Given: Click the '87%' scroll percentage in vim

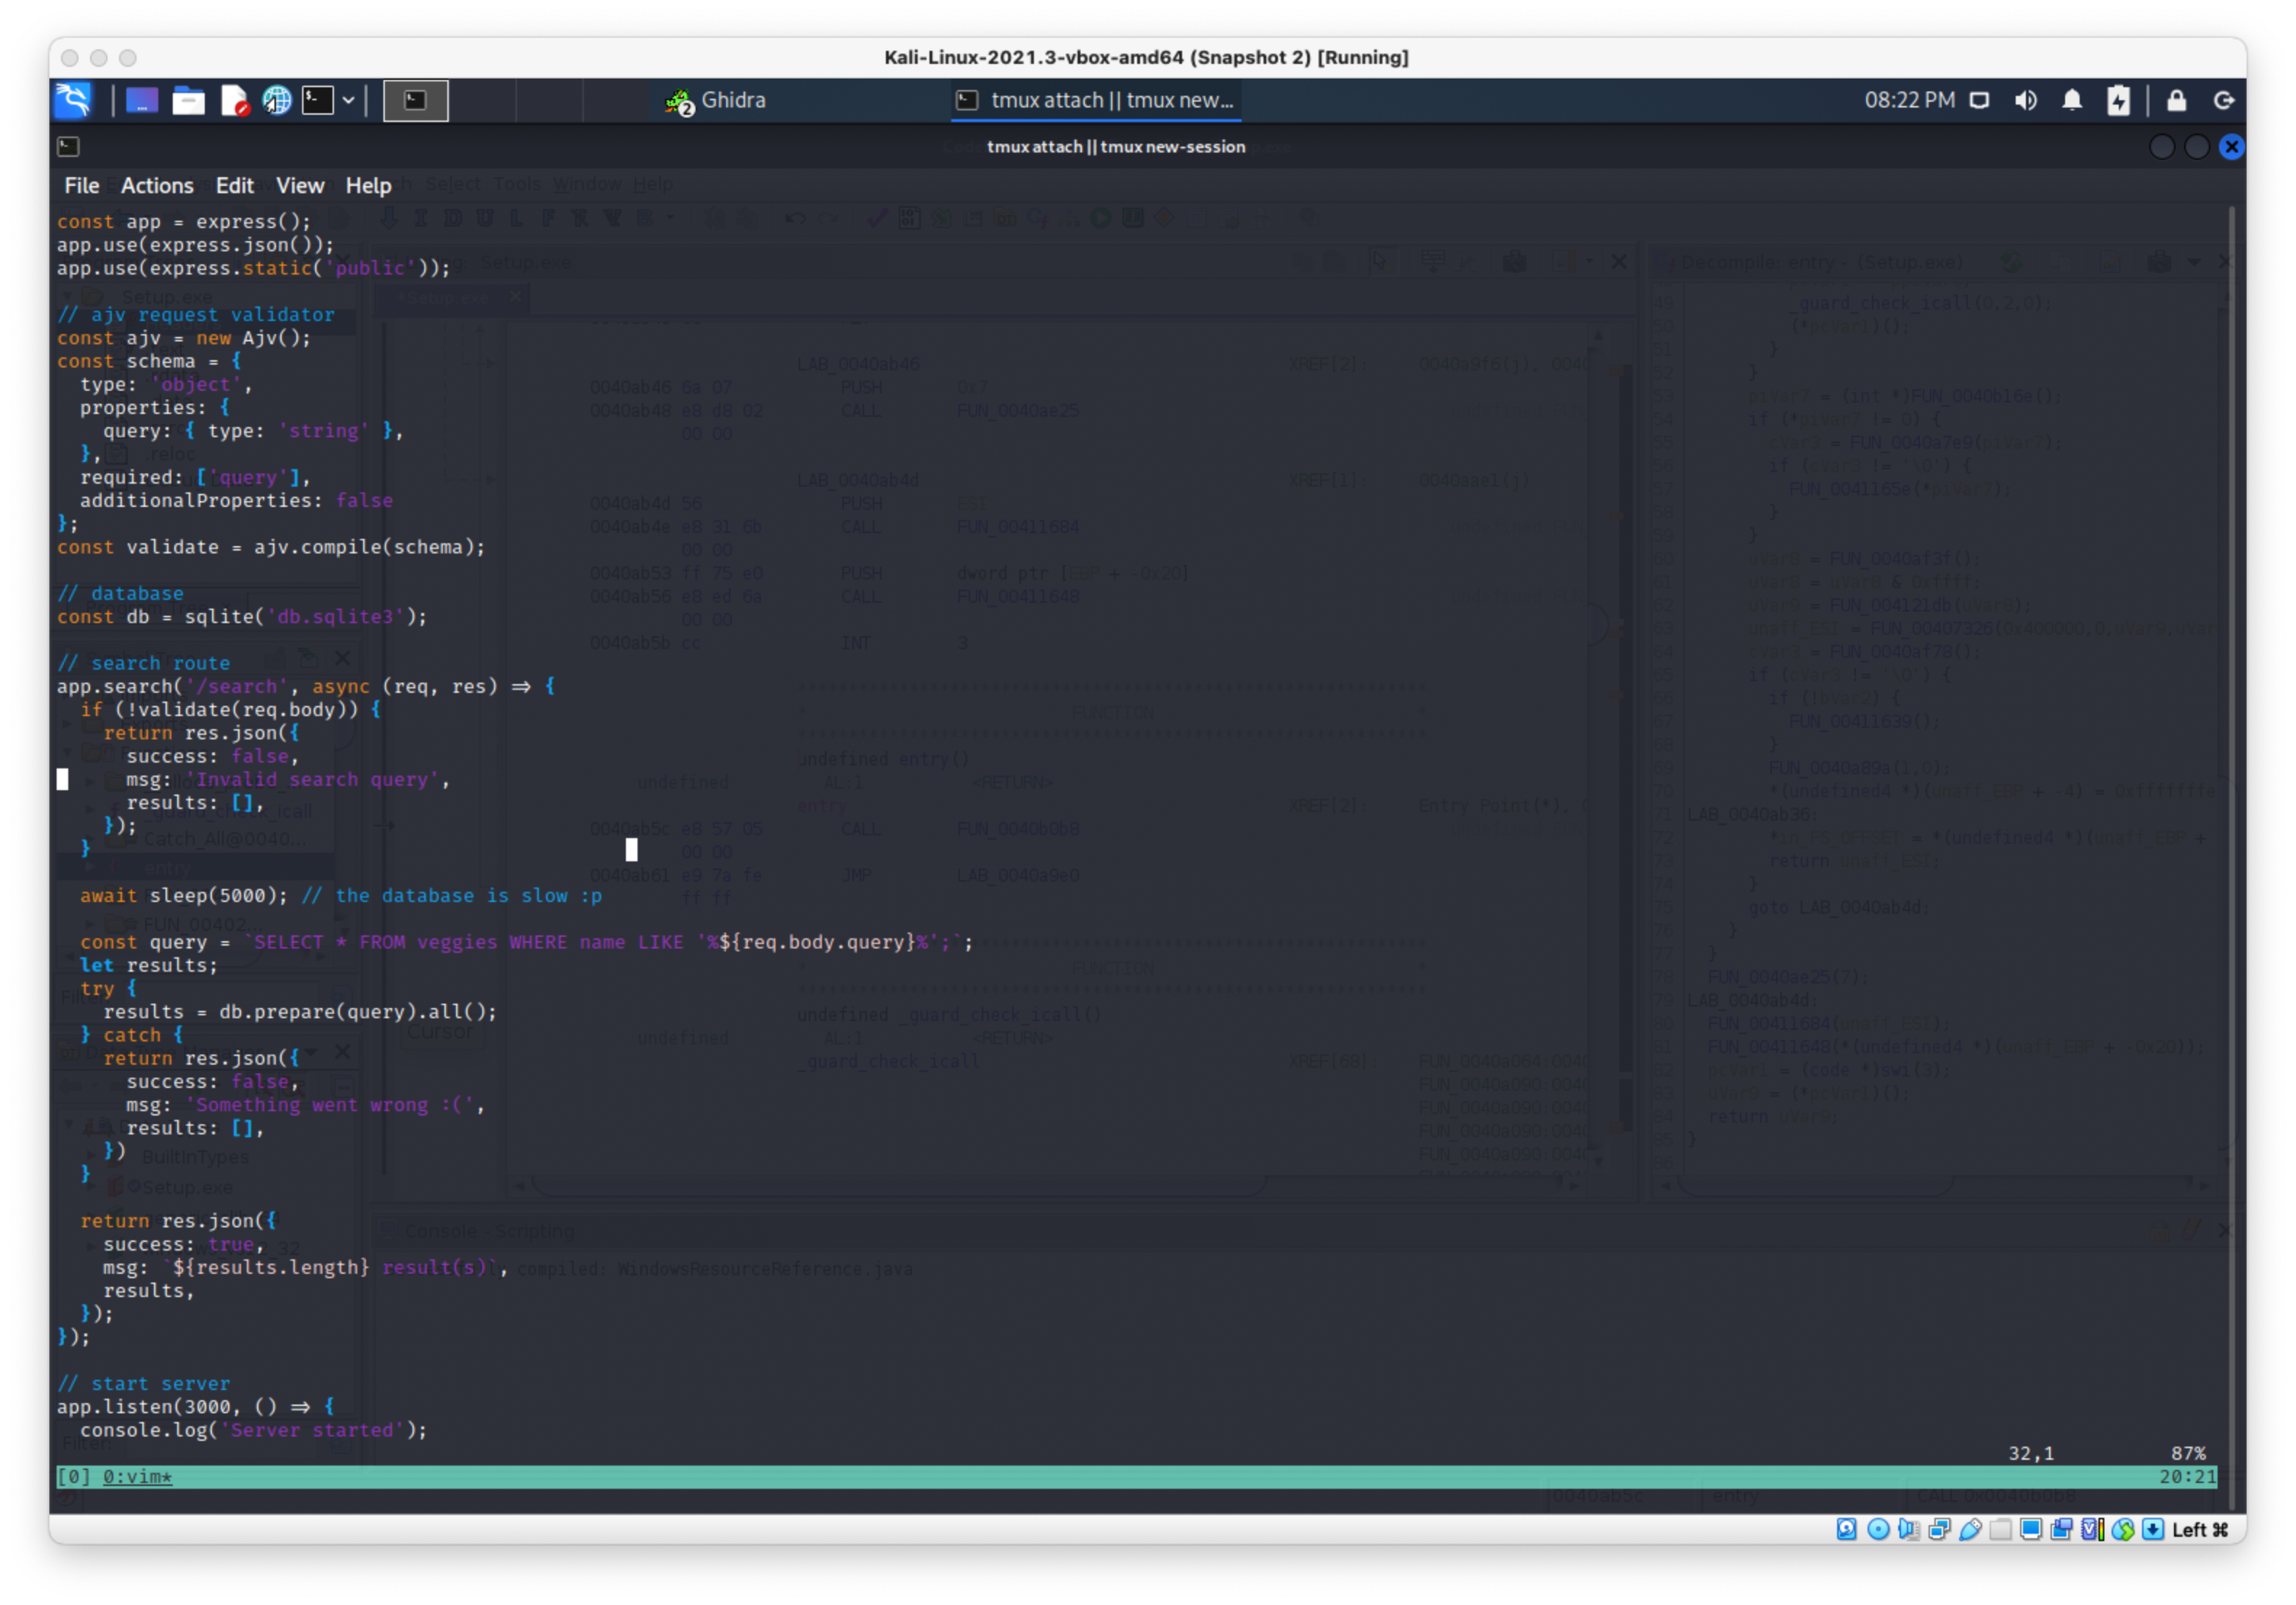Looking at the screenshot, I should 2188,1454.
